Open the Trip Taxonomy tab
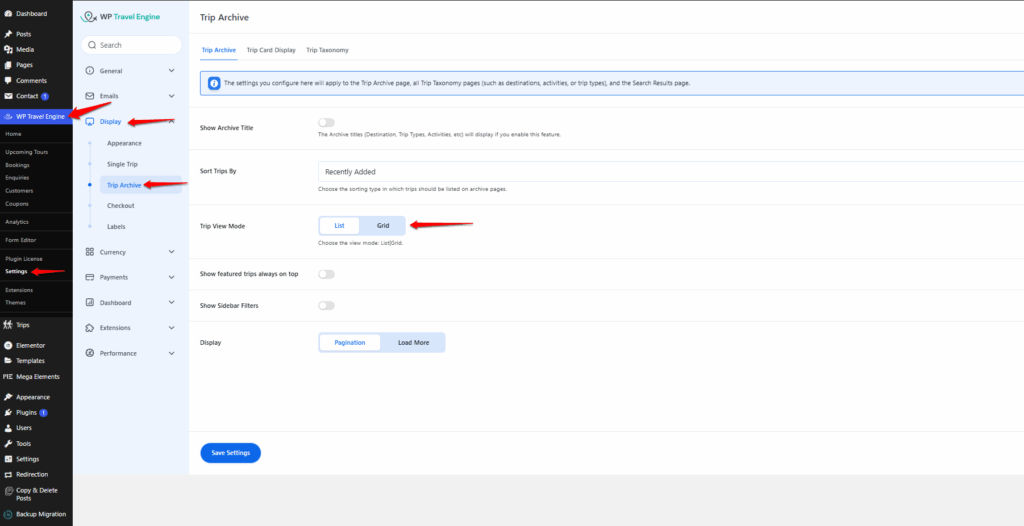Screen dimensions: 1024x526 (327, 50)
